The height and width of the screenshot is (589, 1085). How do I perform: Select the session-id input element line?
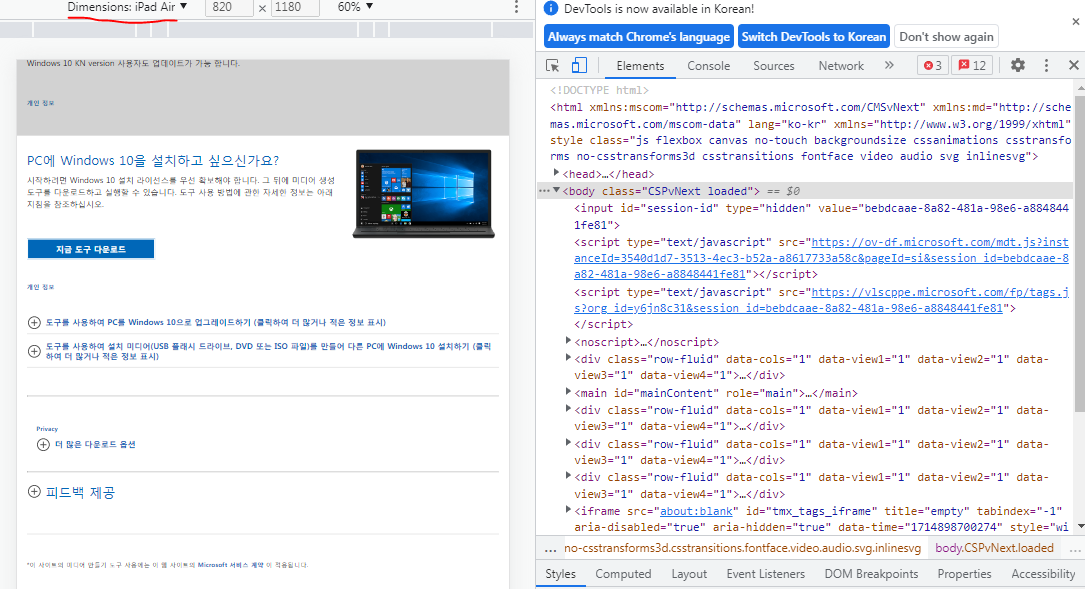pos(821,216)
